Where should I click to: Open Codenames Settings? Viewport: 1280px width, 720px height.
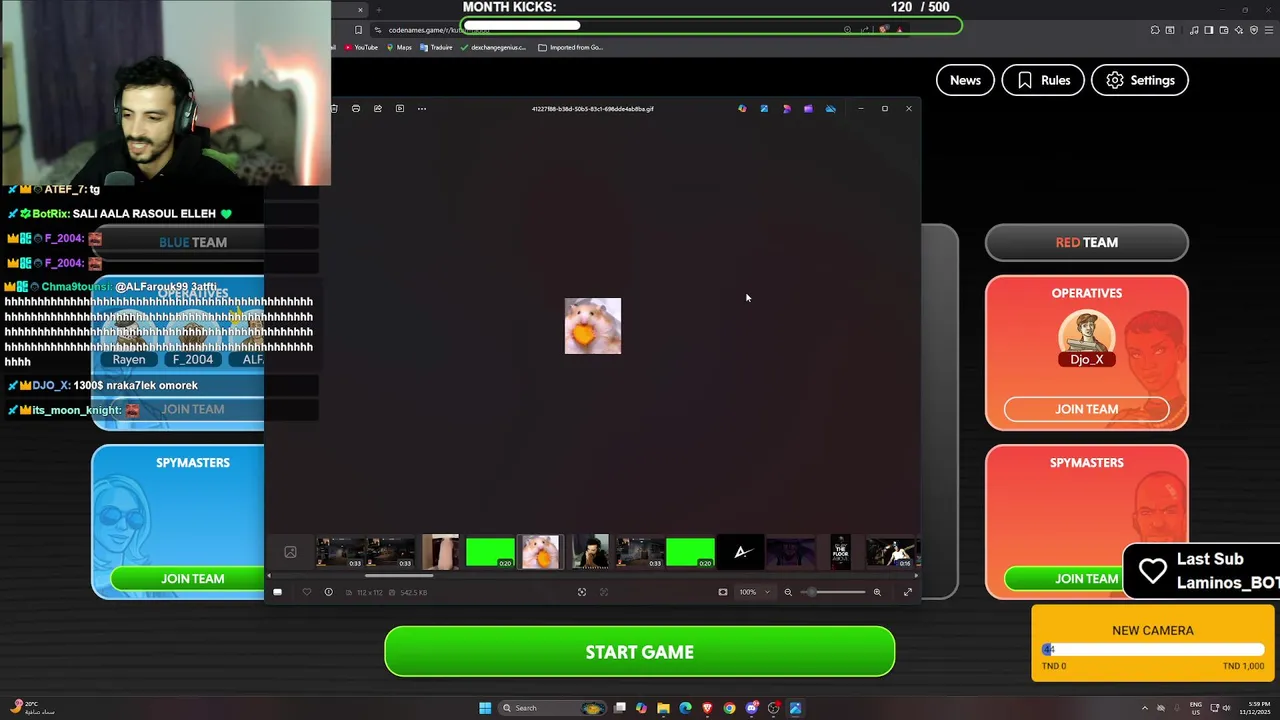[1140, 80]
